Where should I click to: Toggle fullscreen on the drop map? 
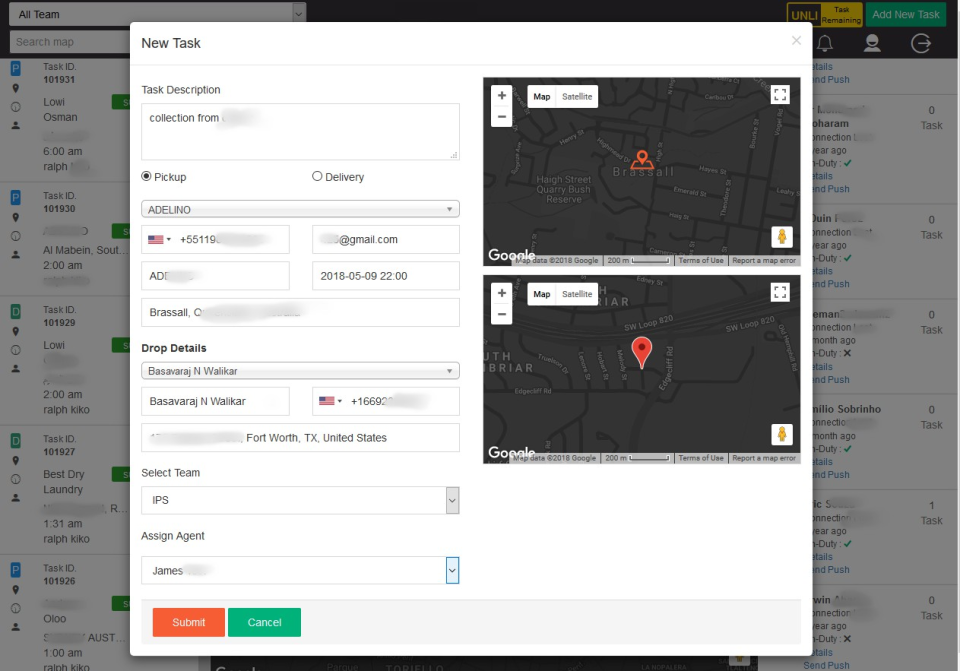pyautogui.click(x=779, y=293)
